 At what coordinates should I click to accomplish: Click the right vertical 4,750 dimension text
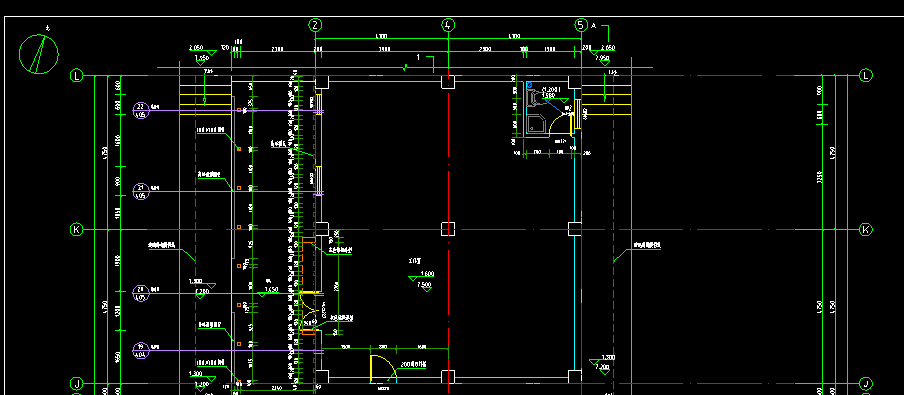[x=833, y=153]
